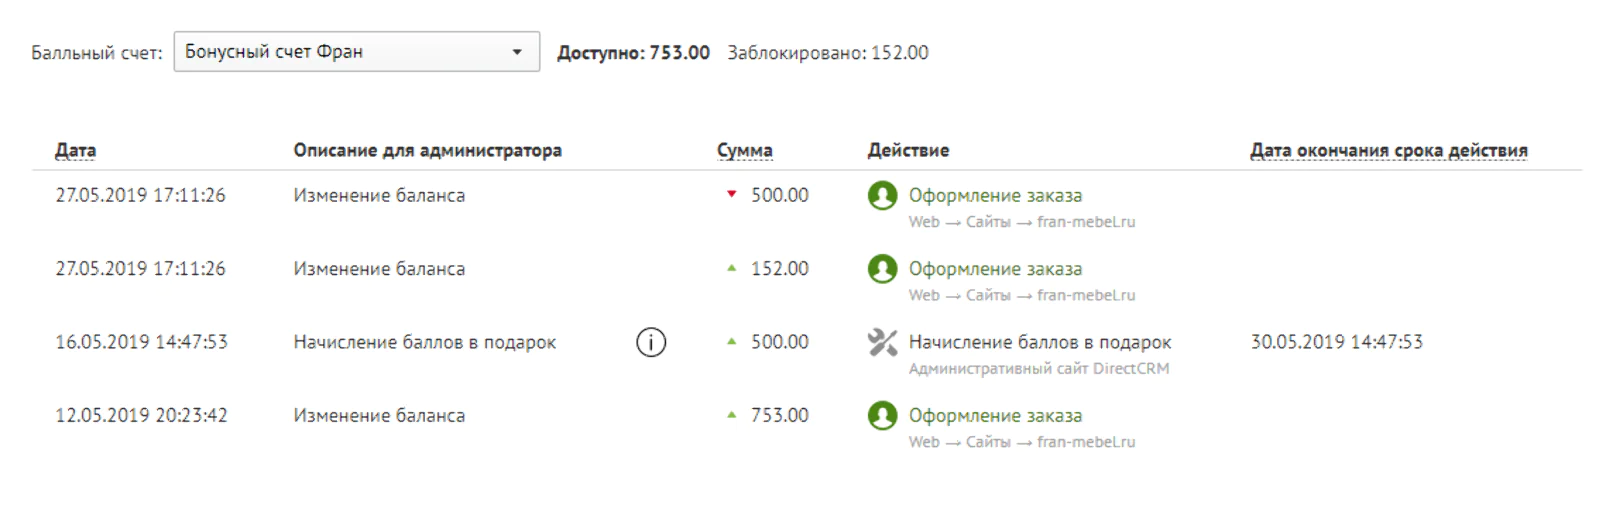Click green up arrow next to 152.00
The height and width of the screenshot is (508, 1599).
pyautogui.click(x=731, y=268)
